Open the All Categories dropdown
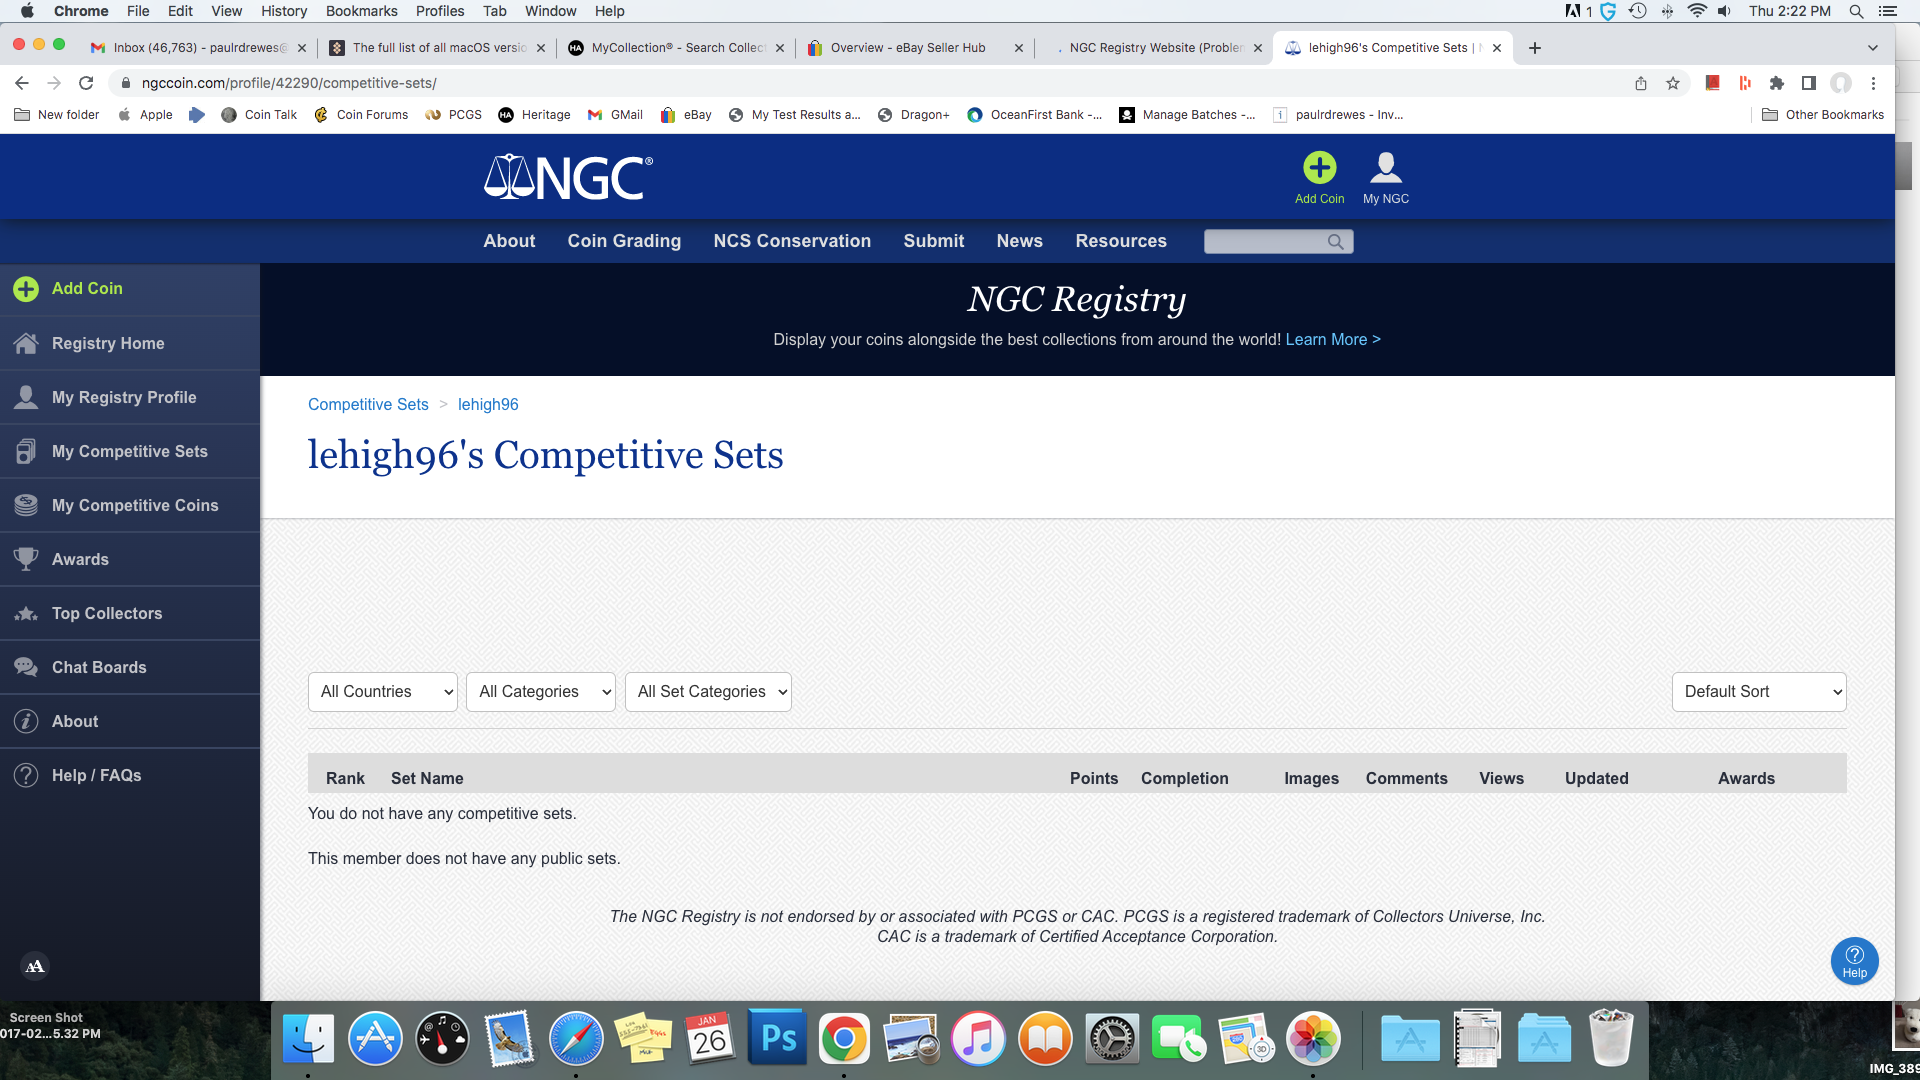Screen dimensions: 1920x1080 click(x=541, y=692)
